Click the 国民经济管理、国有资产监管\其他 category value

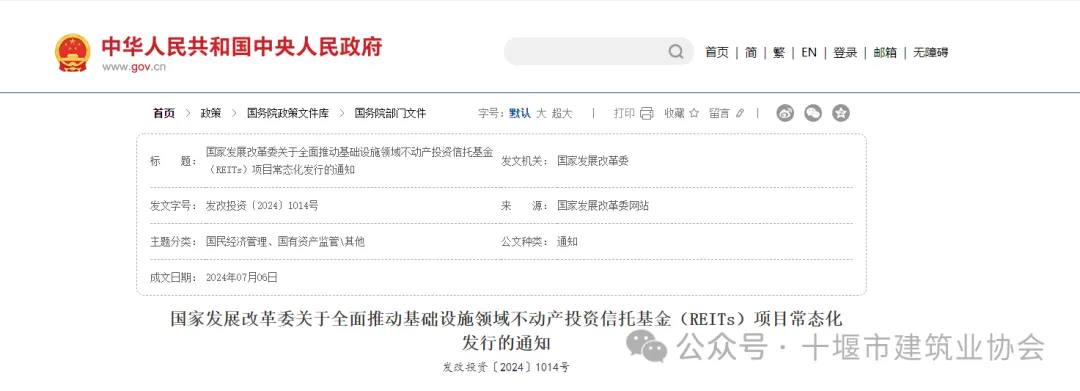pos(285,242)
